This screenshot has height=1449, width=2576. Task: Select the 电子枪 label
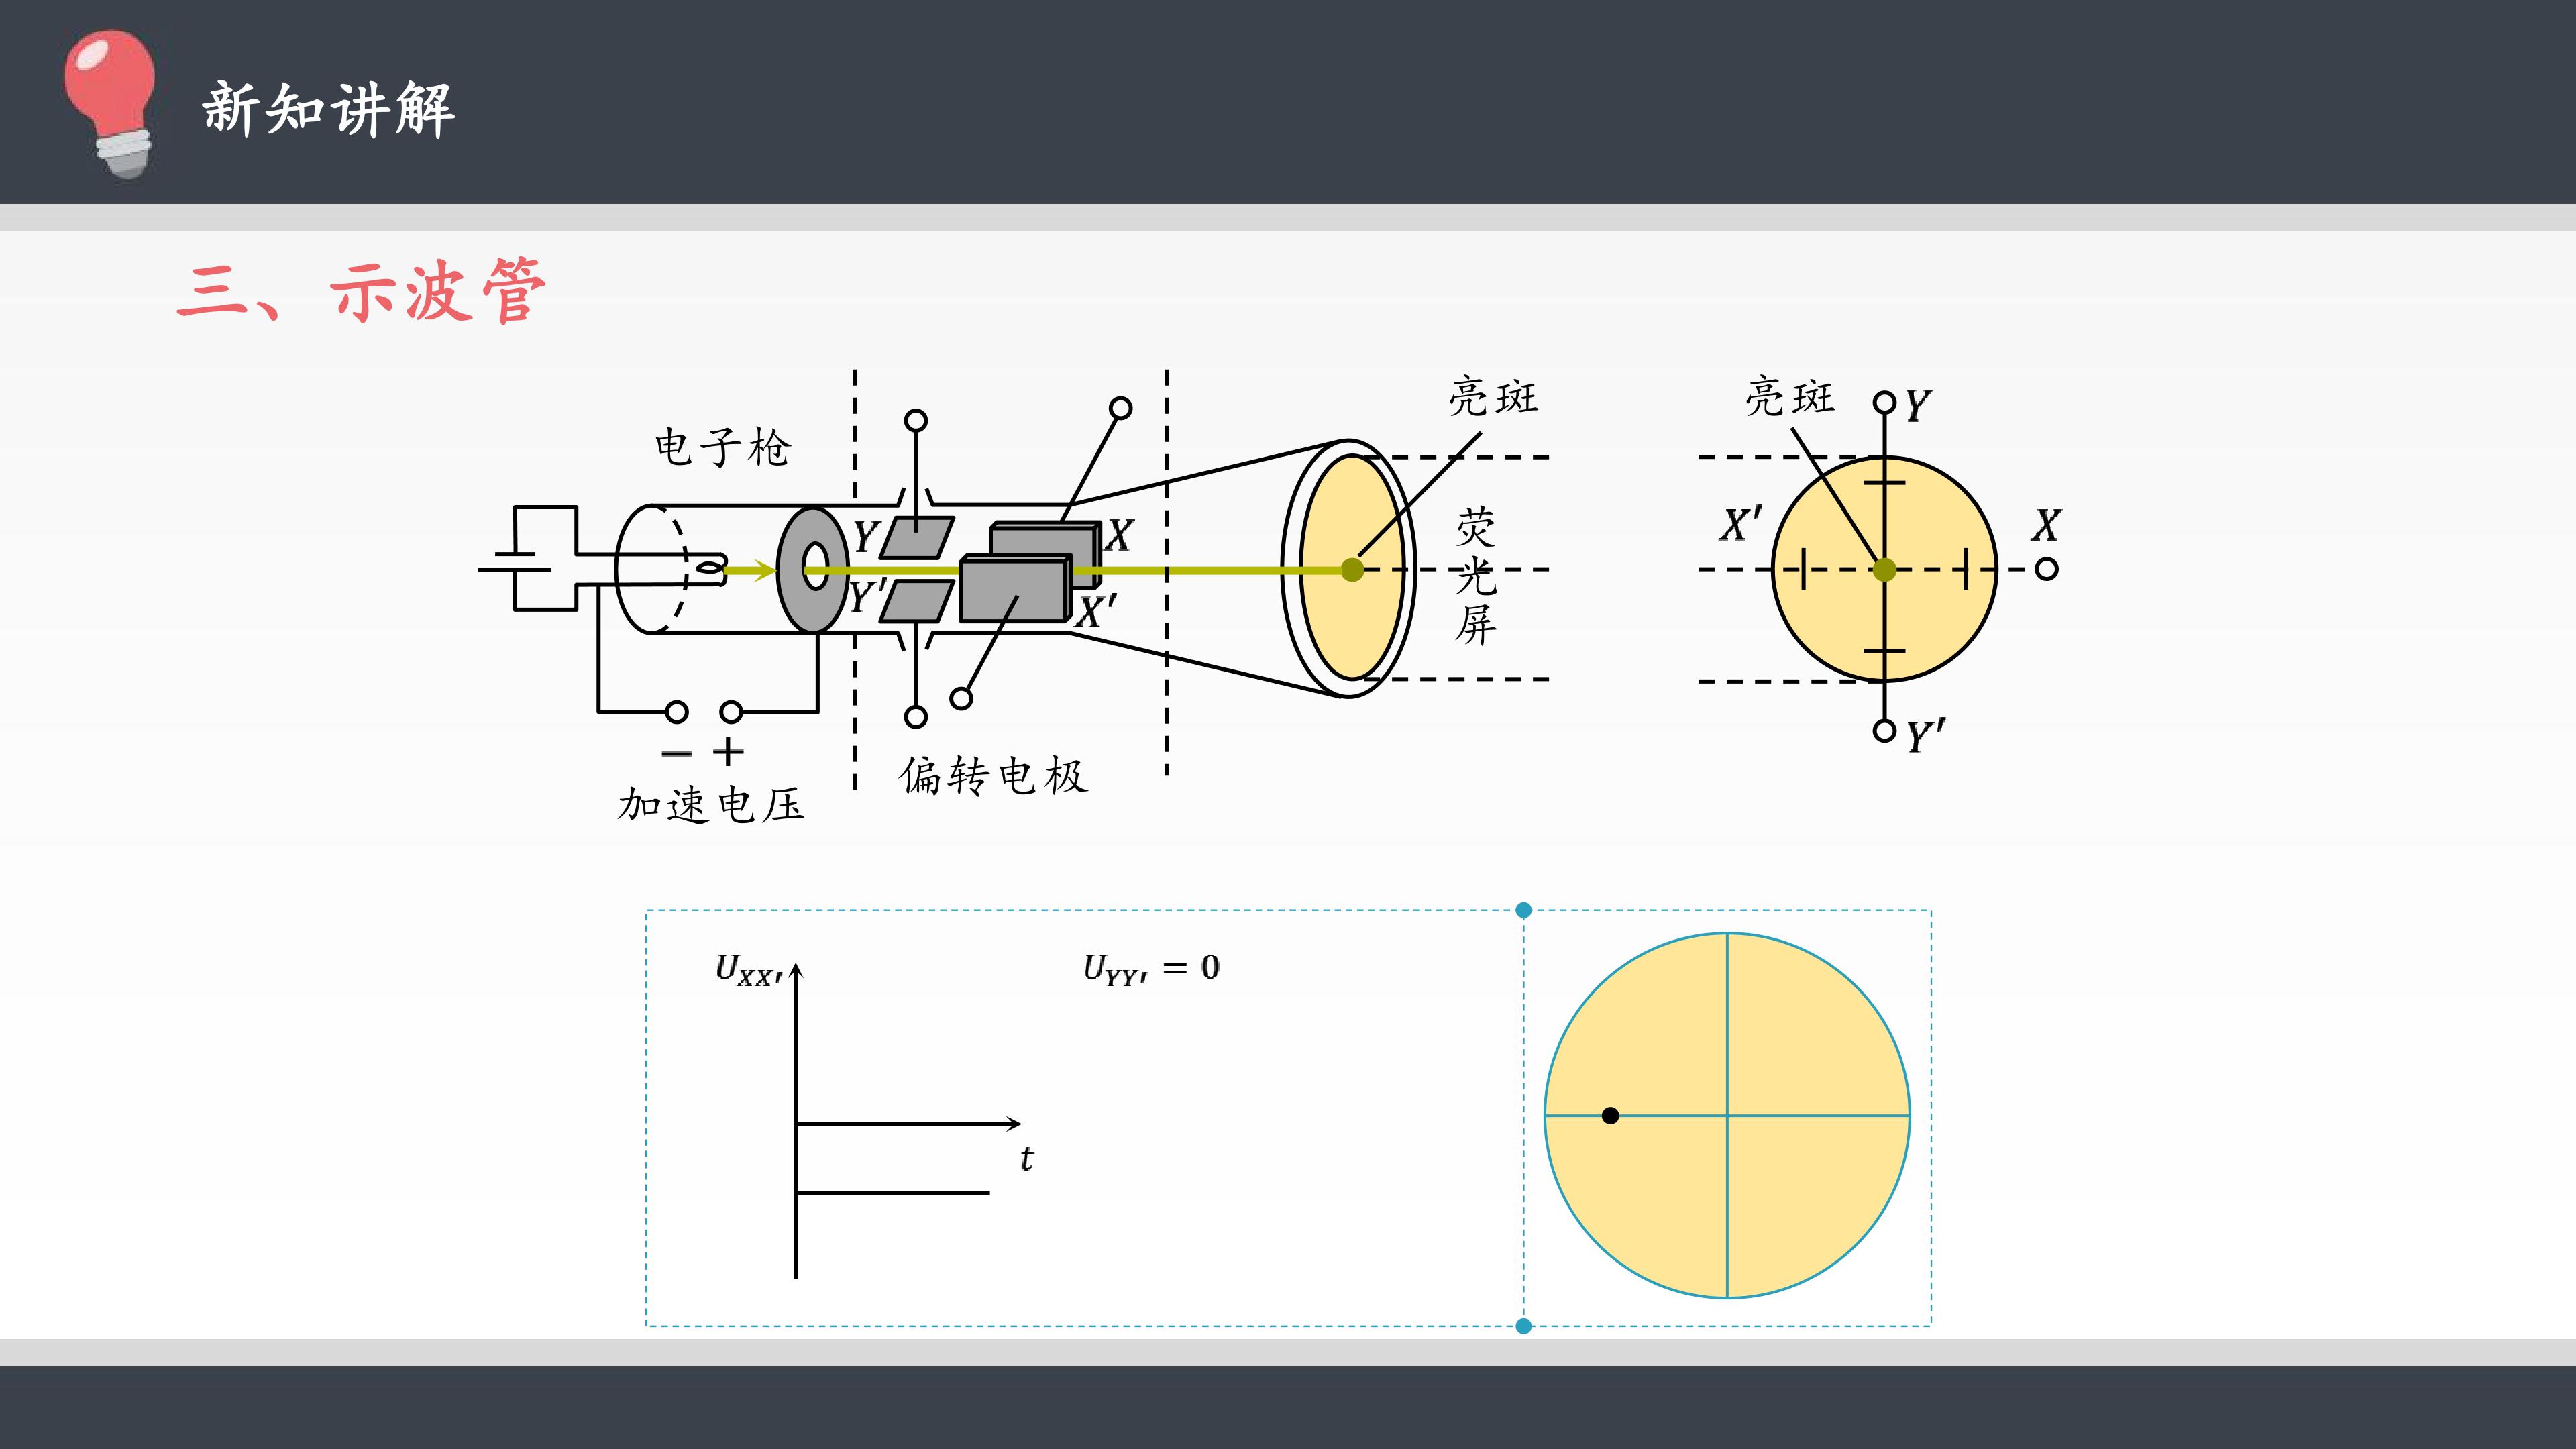722,447
